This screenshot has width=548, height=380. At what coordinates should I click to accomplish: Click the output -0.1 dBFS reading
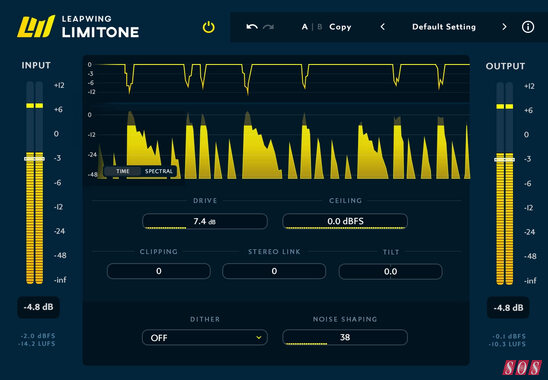click(509, 336)
